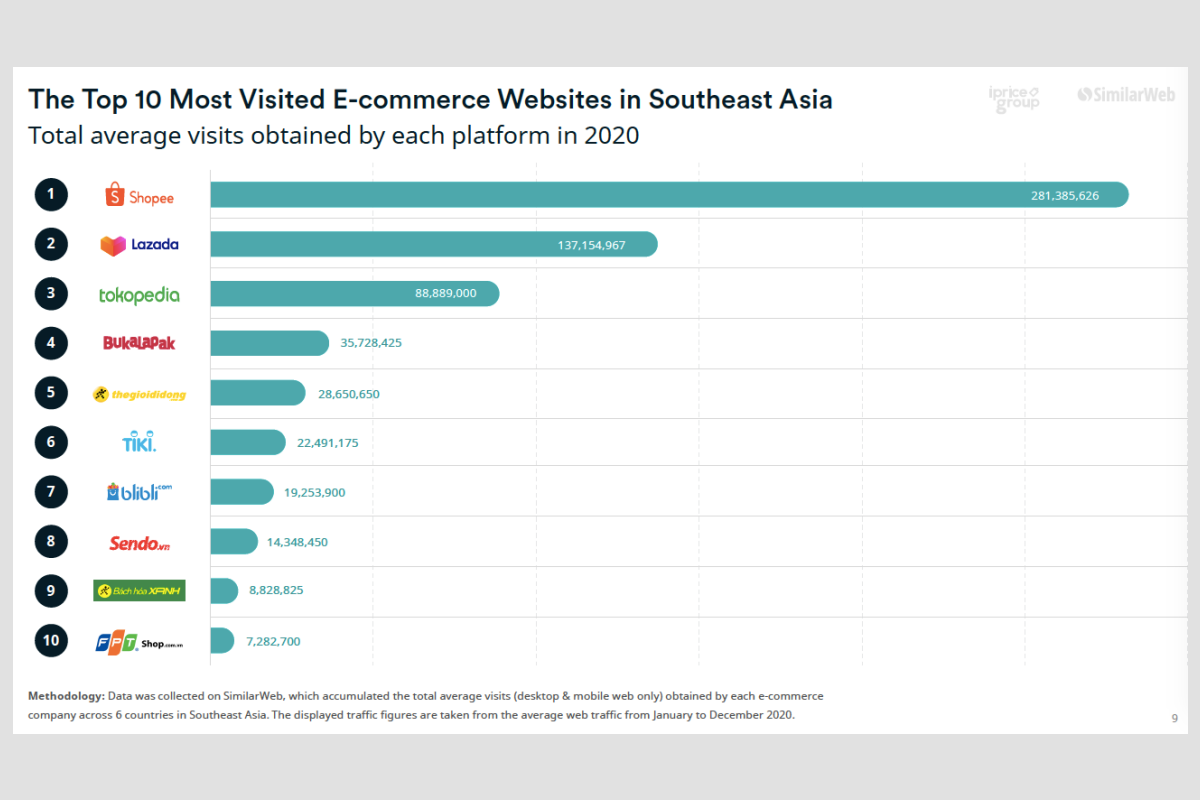This screenshot has width=1200, height=800.
Task: Select the thegioididong logo
Action: (x=139, y=394)
